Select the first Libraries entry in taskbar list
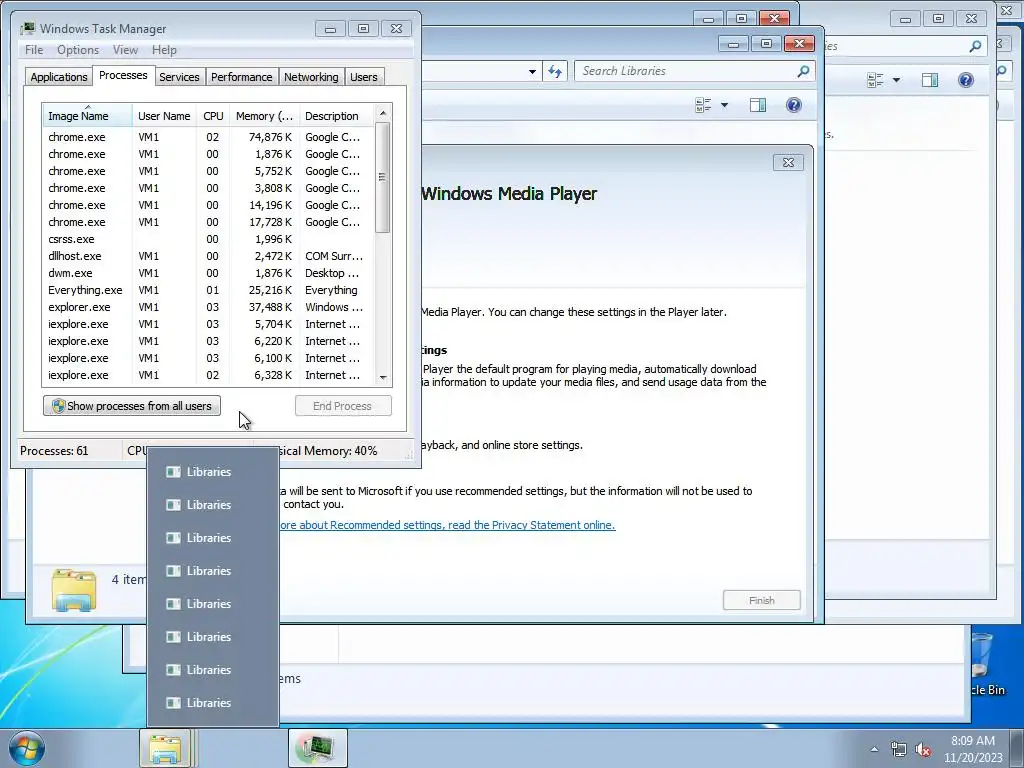 click(213, 472)
